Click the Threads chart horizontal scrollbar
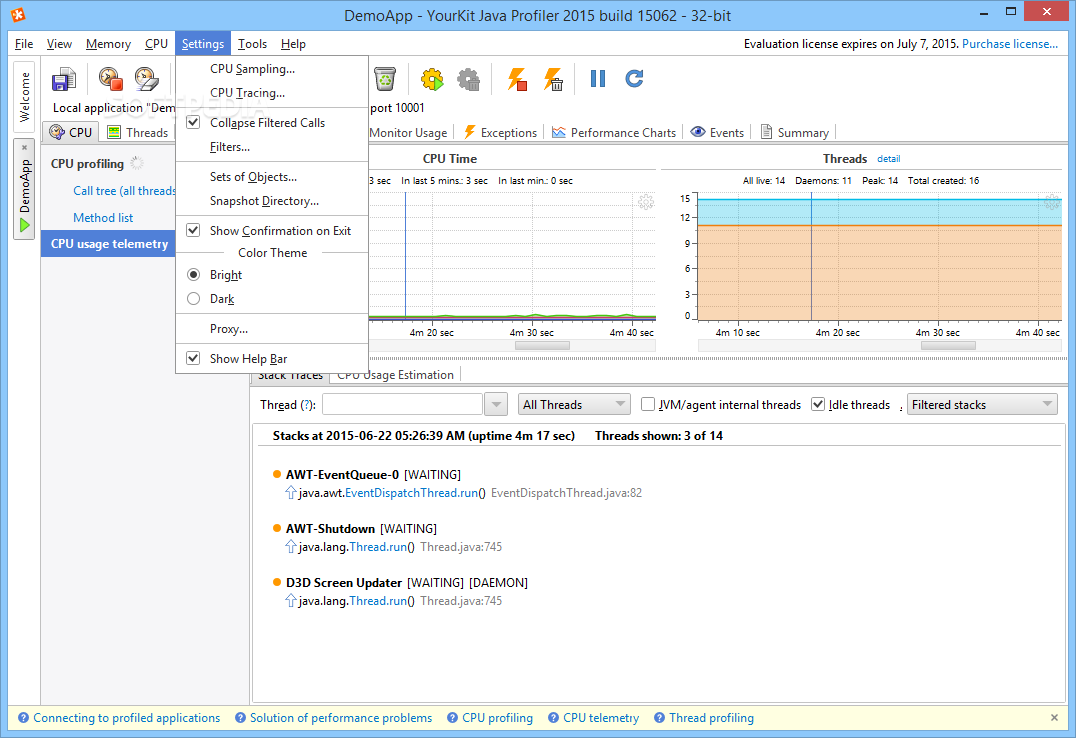Viewport: 1076px width, 738px height. click(x=948, y=345)
